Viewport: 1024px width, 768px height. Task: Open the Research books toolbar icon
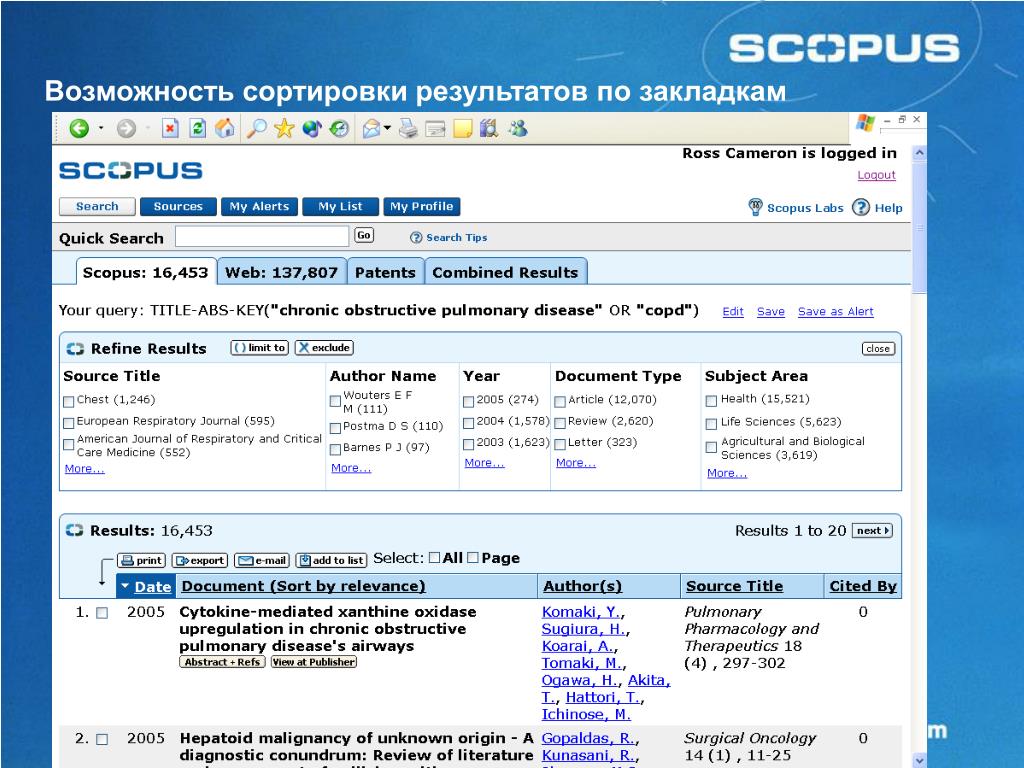[489, 129]
